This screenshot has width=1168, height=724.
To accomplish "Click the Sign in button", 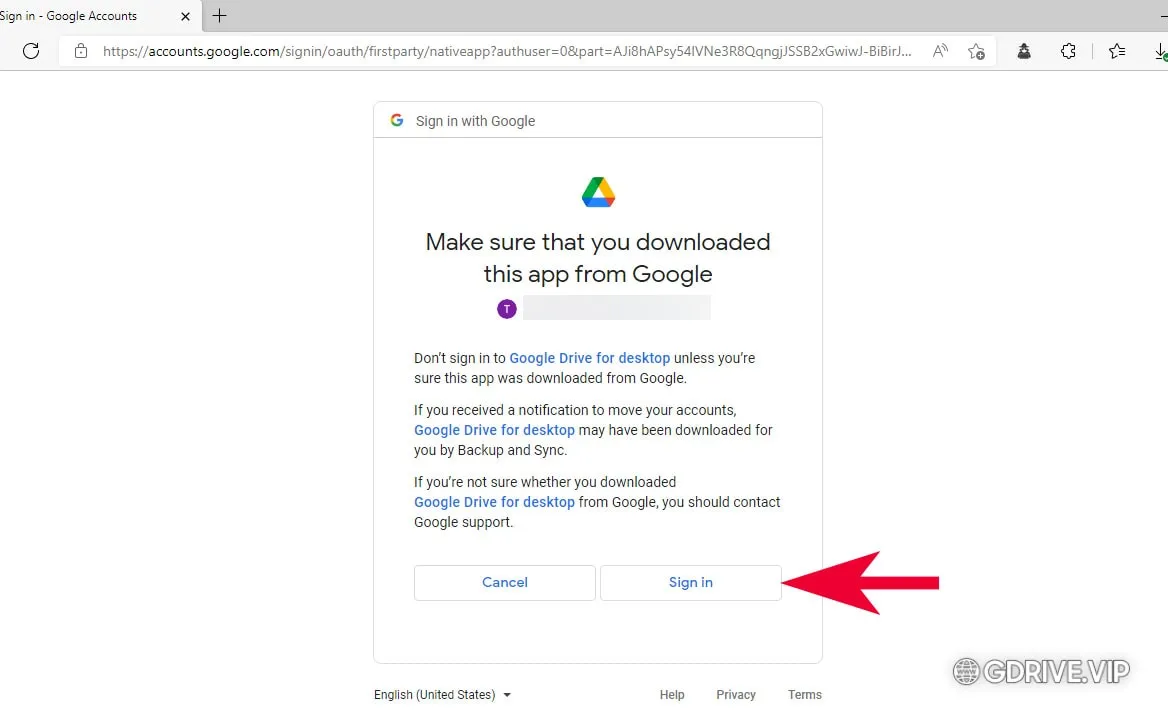I will click(x=690, y=582).
